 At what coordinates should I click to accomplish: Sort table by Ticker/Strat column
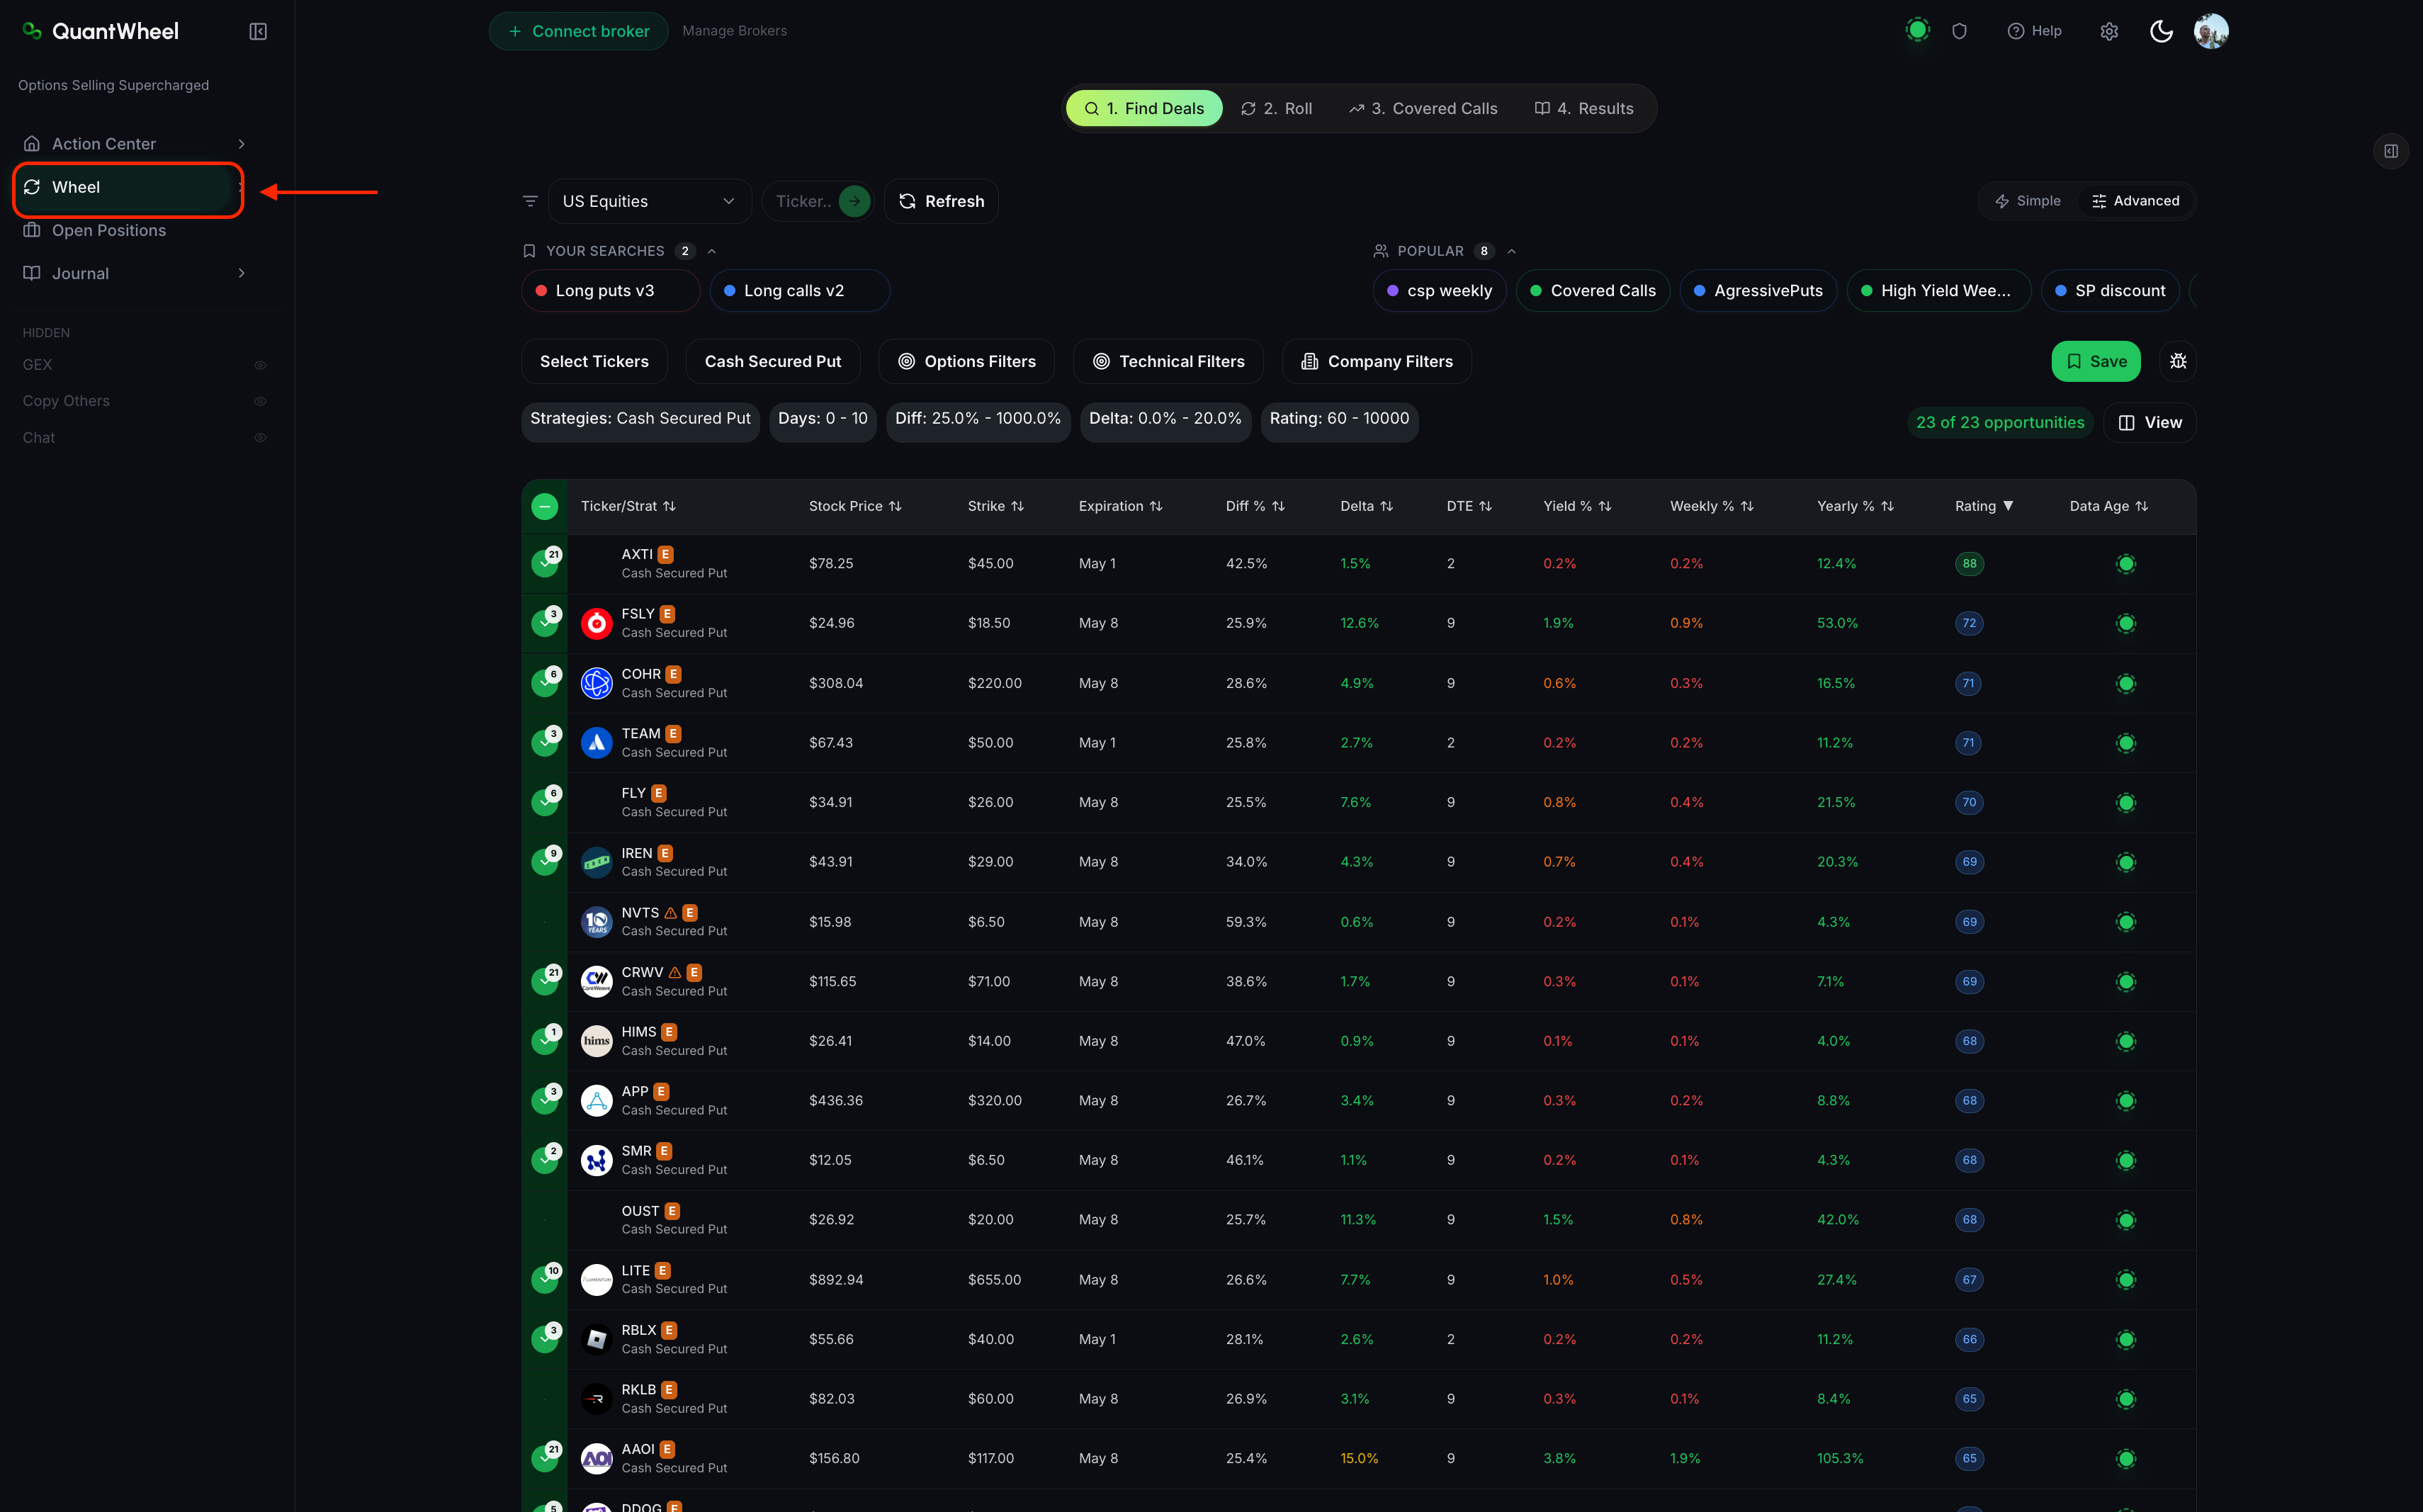(x=628, y=506)
